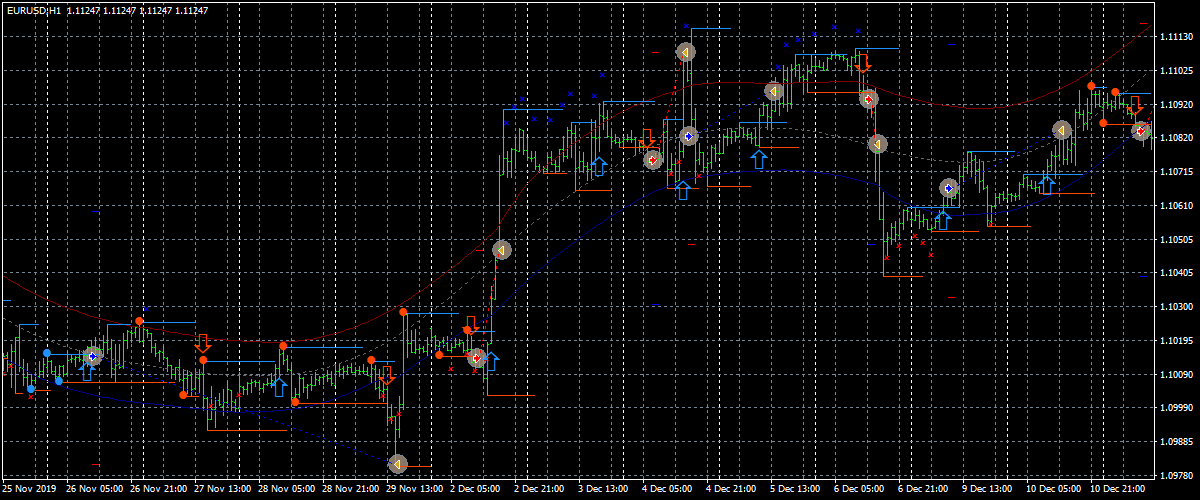Click the 6 Dec 21:00 time label
The height and width of the screenshot is (500, 1200).
tap(924, 490)
